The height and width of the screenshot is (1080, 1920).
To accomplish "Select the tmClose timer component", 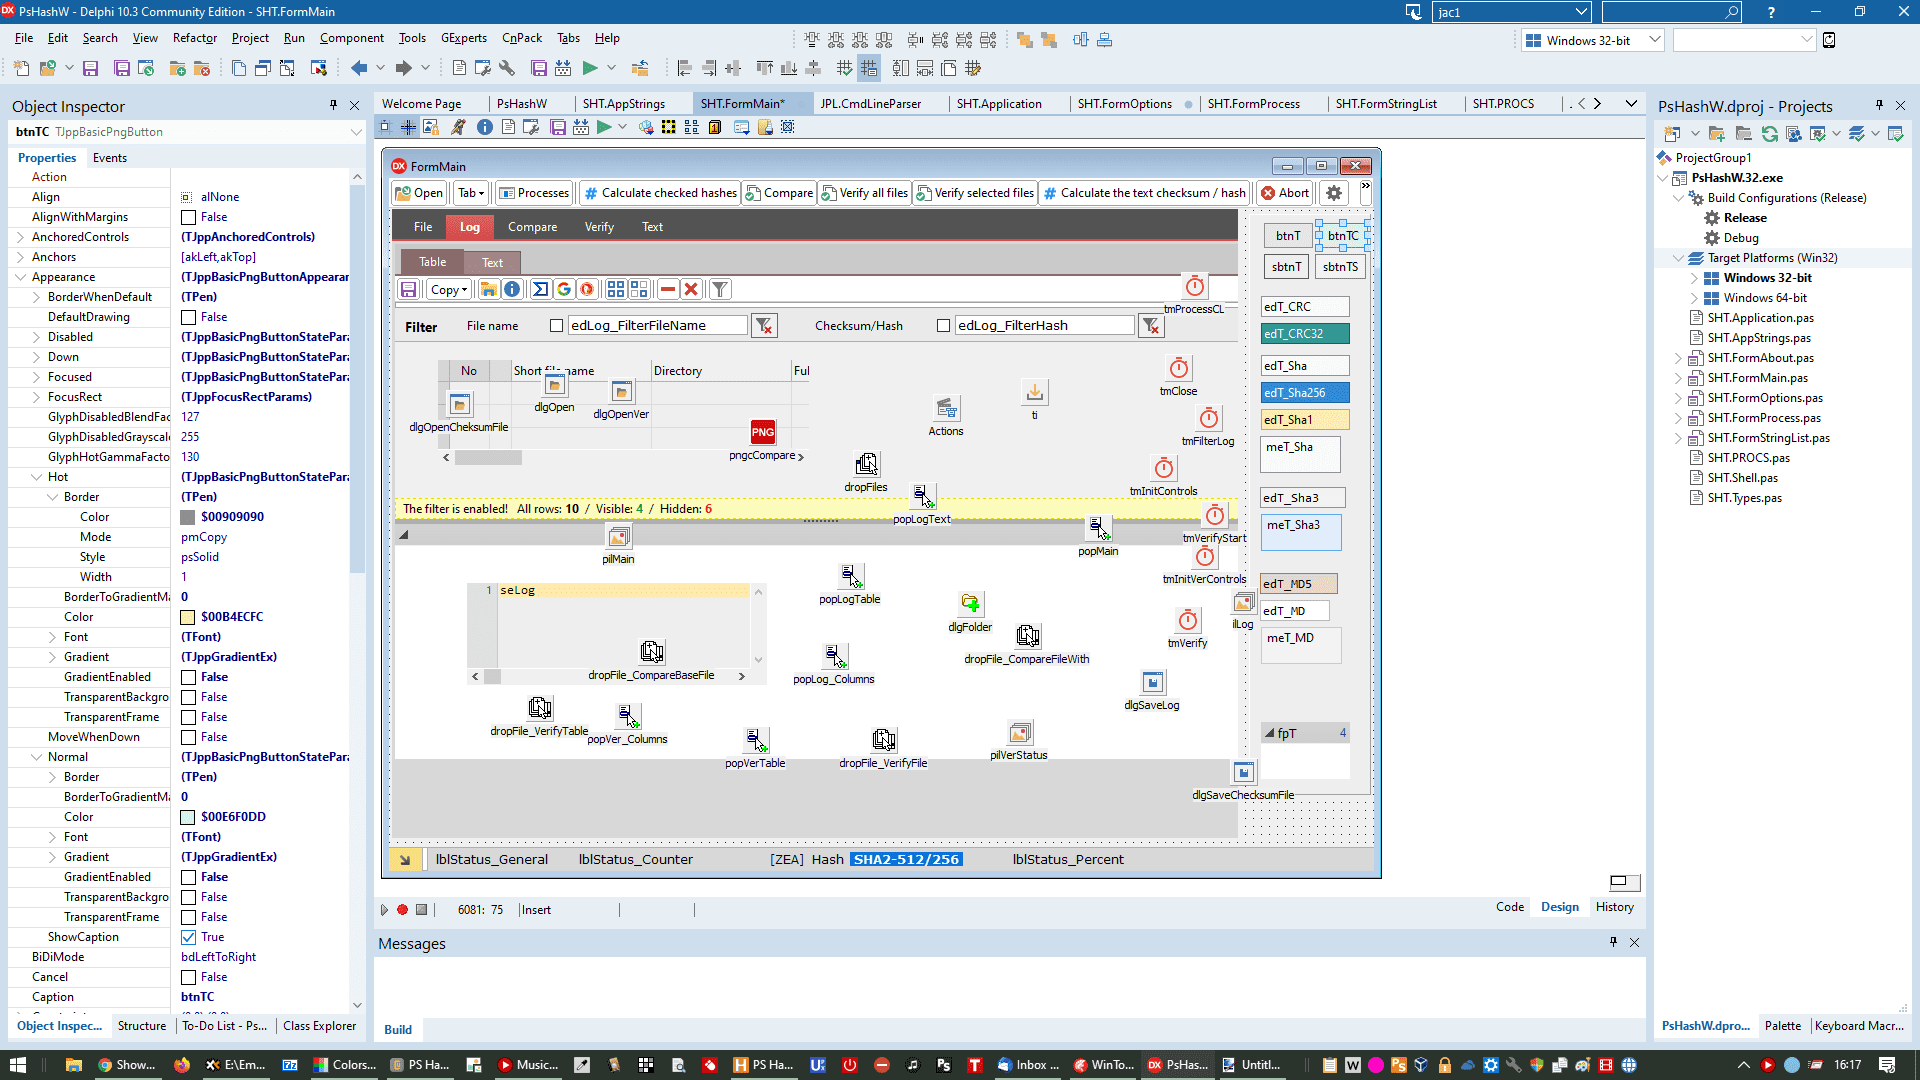I will 1179,368.
